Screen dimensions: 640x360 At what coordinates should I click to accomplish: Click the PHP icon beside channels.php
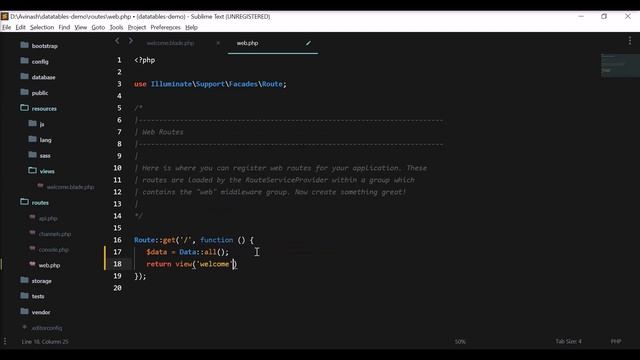pyautogui.click(x=32, y=233)
